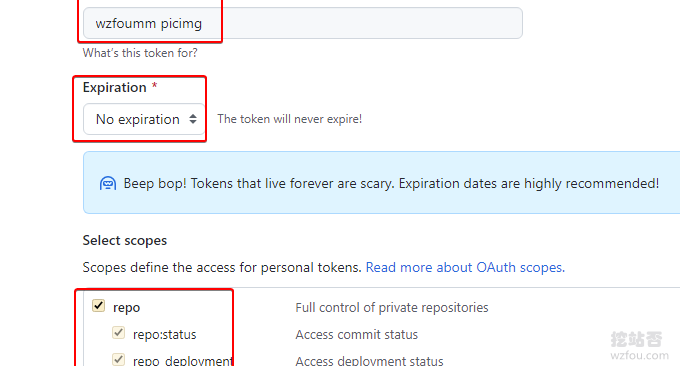
Task: Click the red asterisk beside Expiration
Action: pyautogui.click(x=154, y=85)
